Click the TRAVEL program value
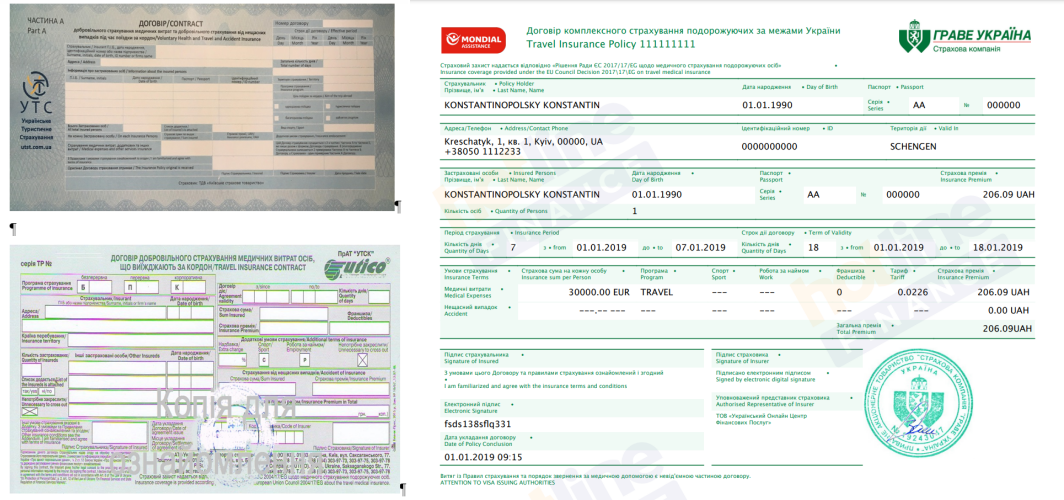Viewport: 1064px width, 500px height. click(x=656, y=292)
